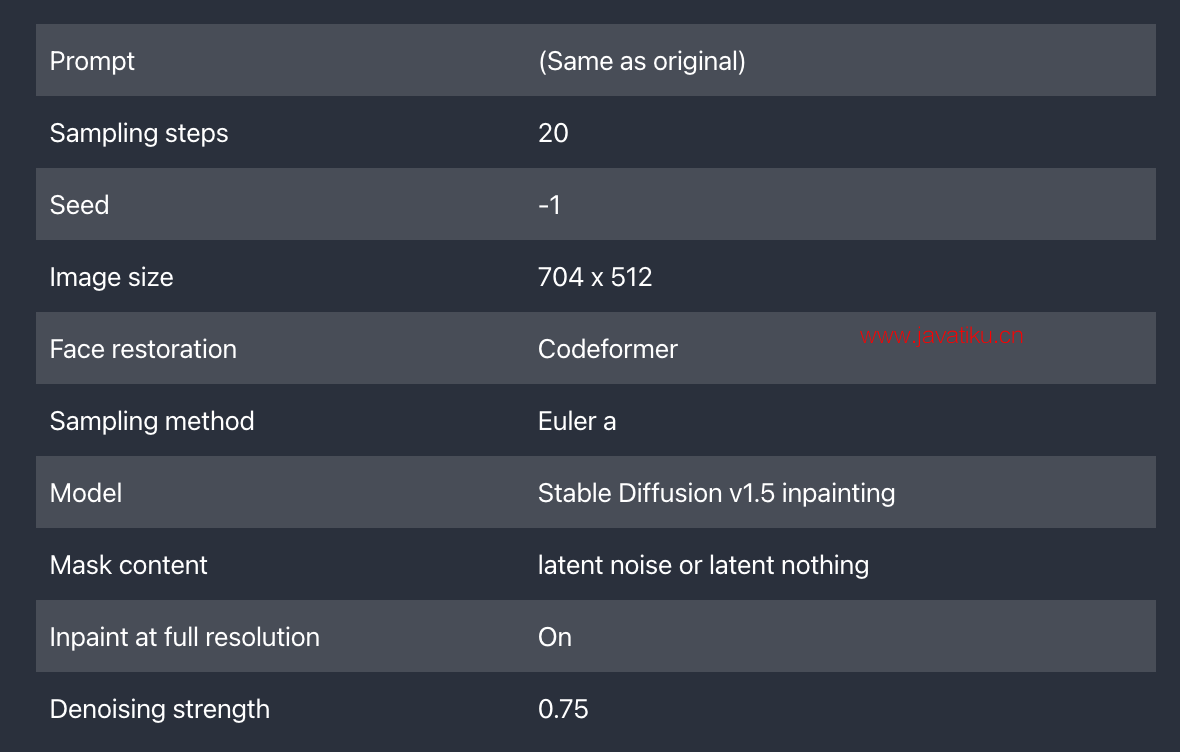Click the Sampling method label
The height and width of the screenshot is (752, 1180).
152,421
